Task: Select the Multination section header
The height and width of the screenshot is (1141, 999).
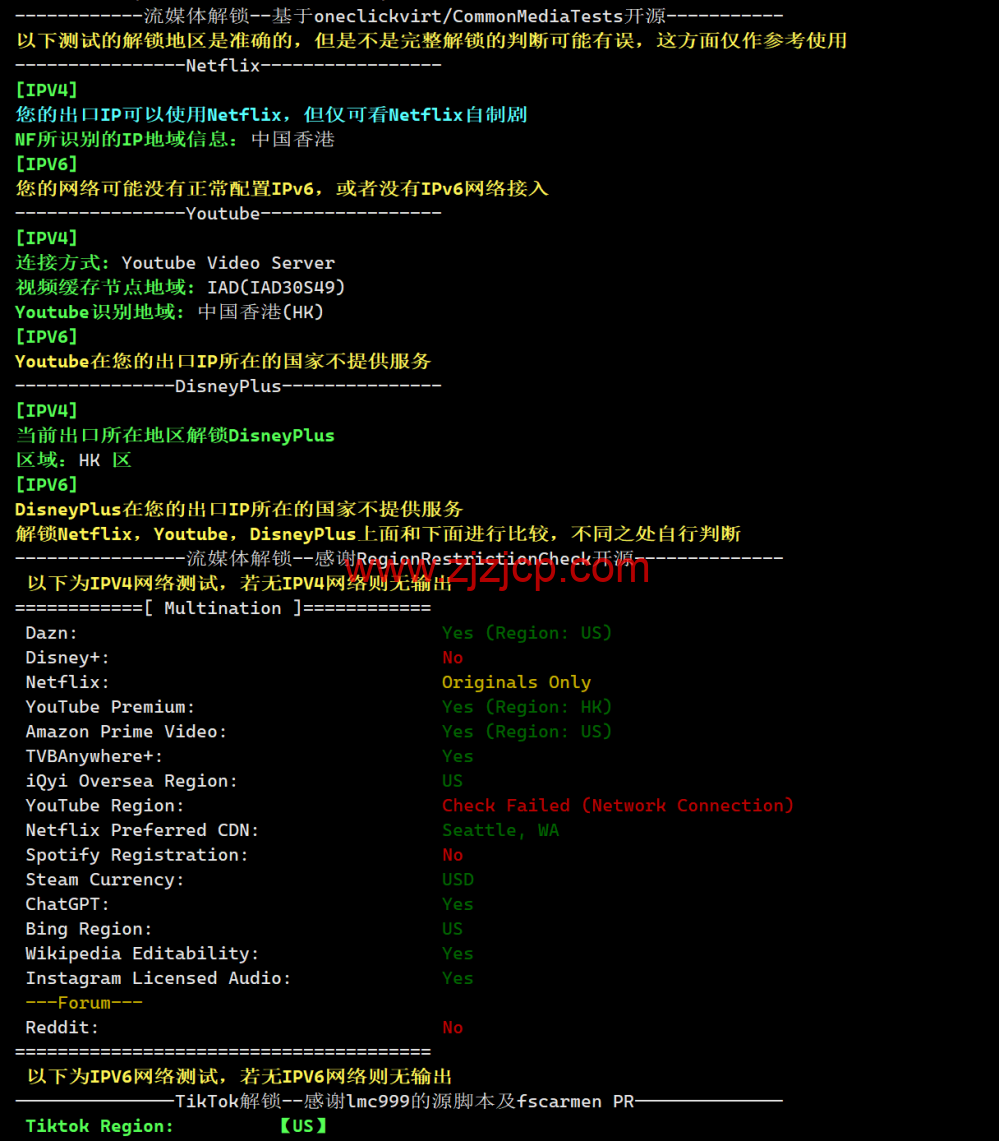Action: [222, 608]
